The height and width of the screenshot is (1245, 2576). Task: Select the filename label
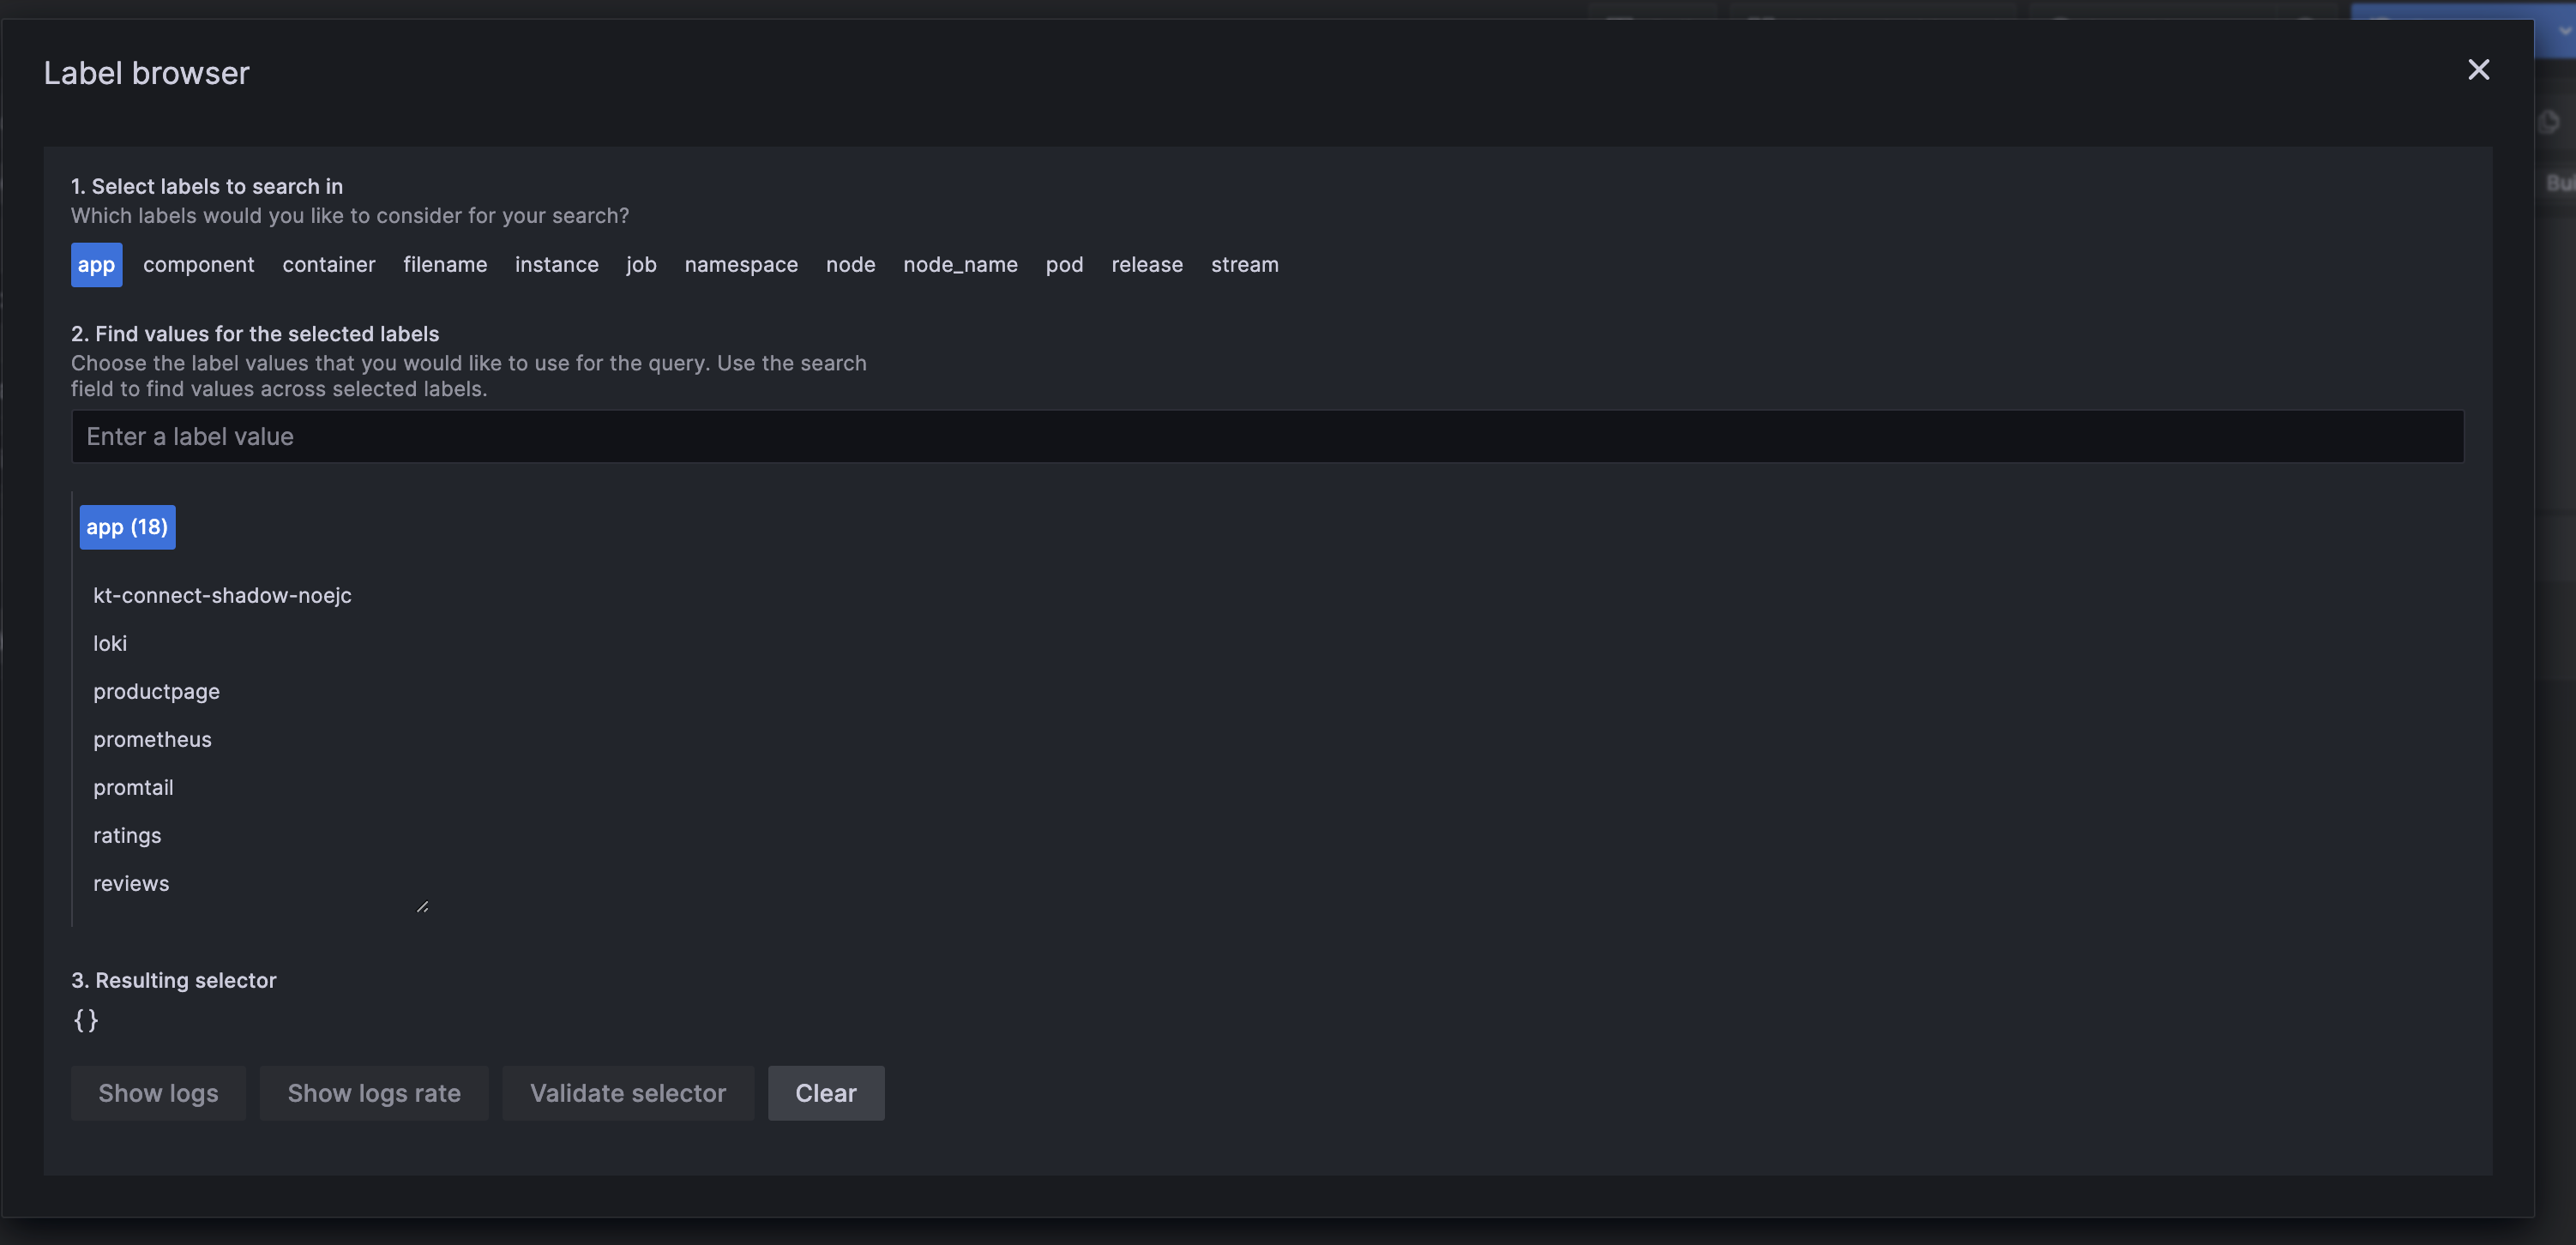(445, 265)
